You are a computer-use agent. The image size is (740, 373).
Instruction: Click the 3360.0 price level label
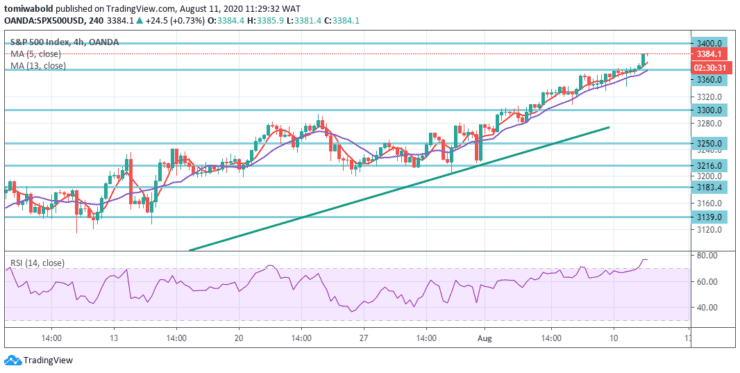coord(710,80)
